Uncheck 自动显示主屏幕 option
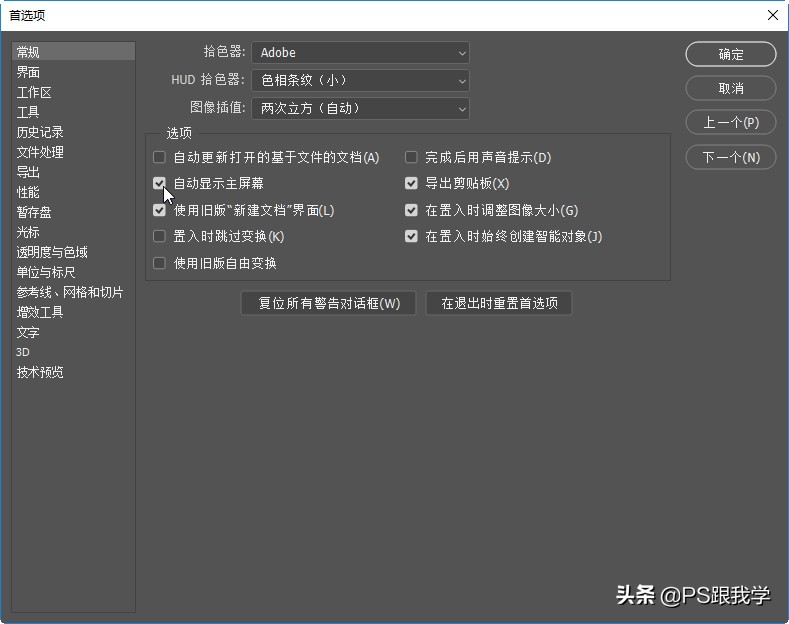This screenshot has width=789, height=624. coord(159,183)
